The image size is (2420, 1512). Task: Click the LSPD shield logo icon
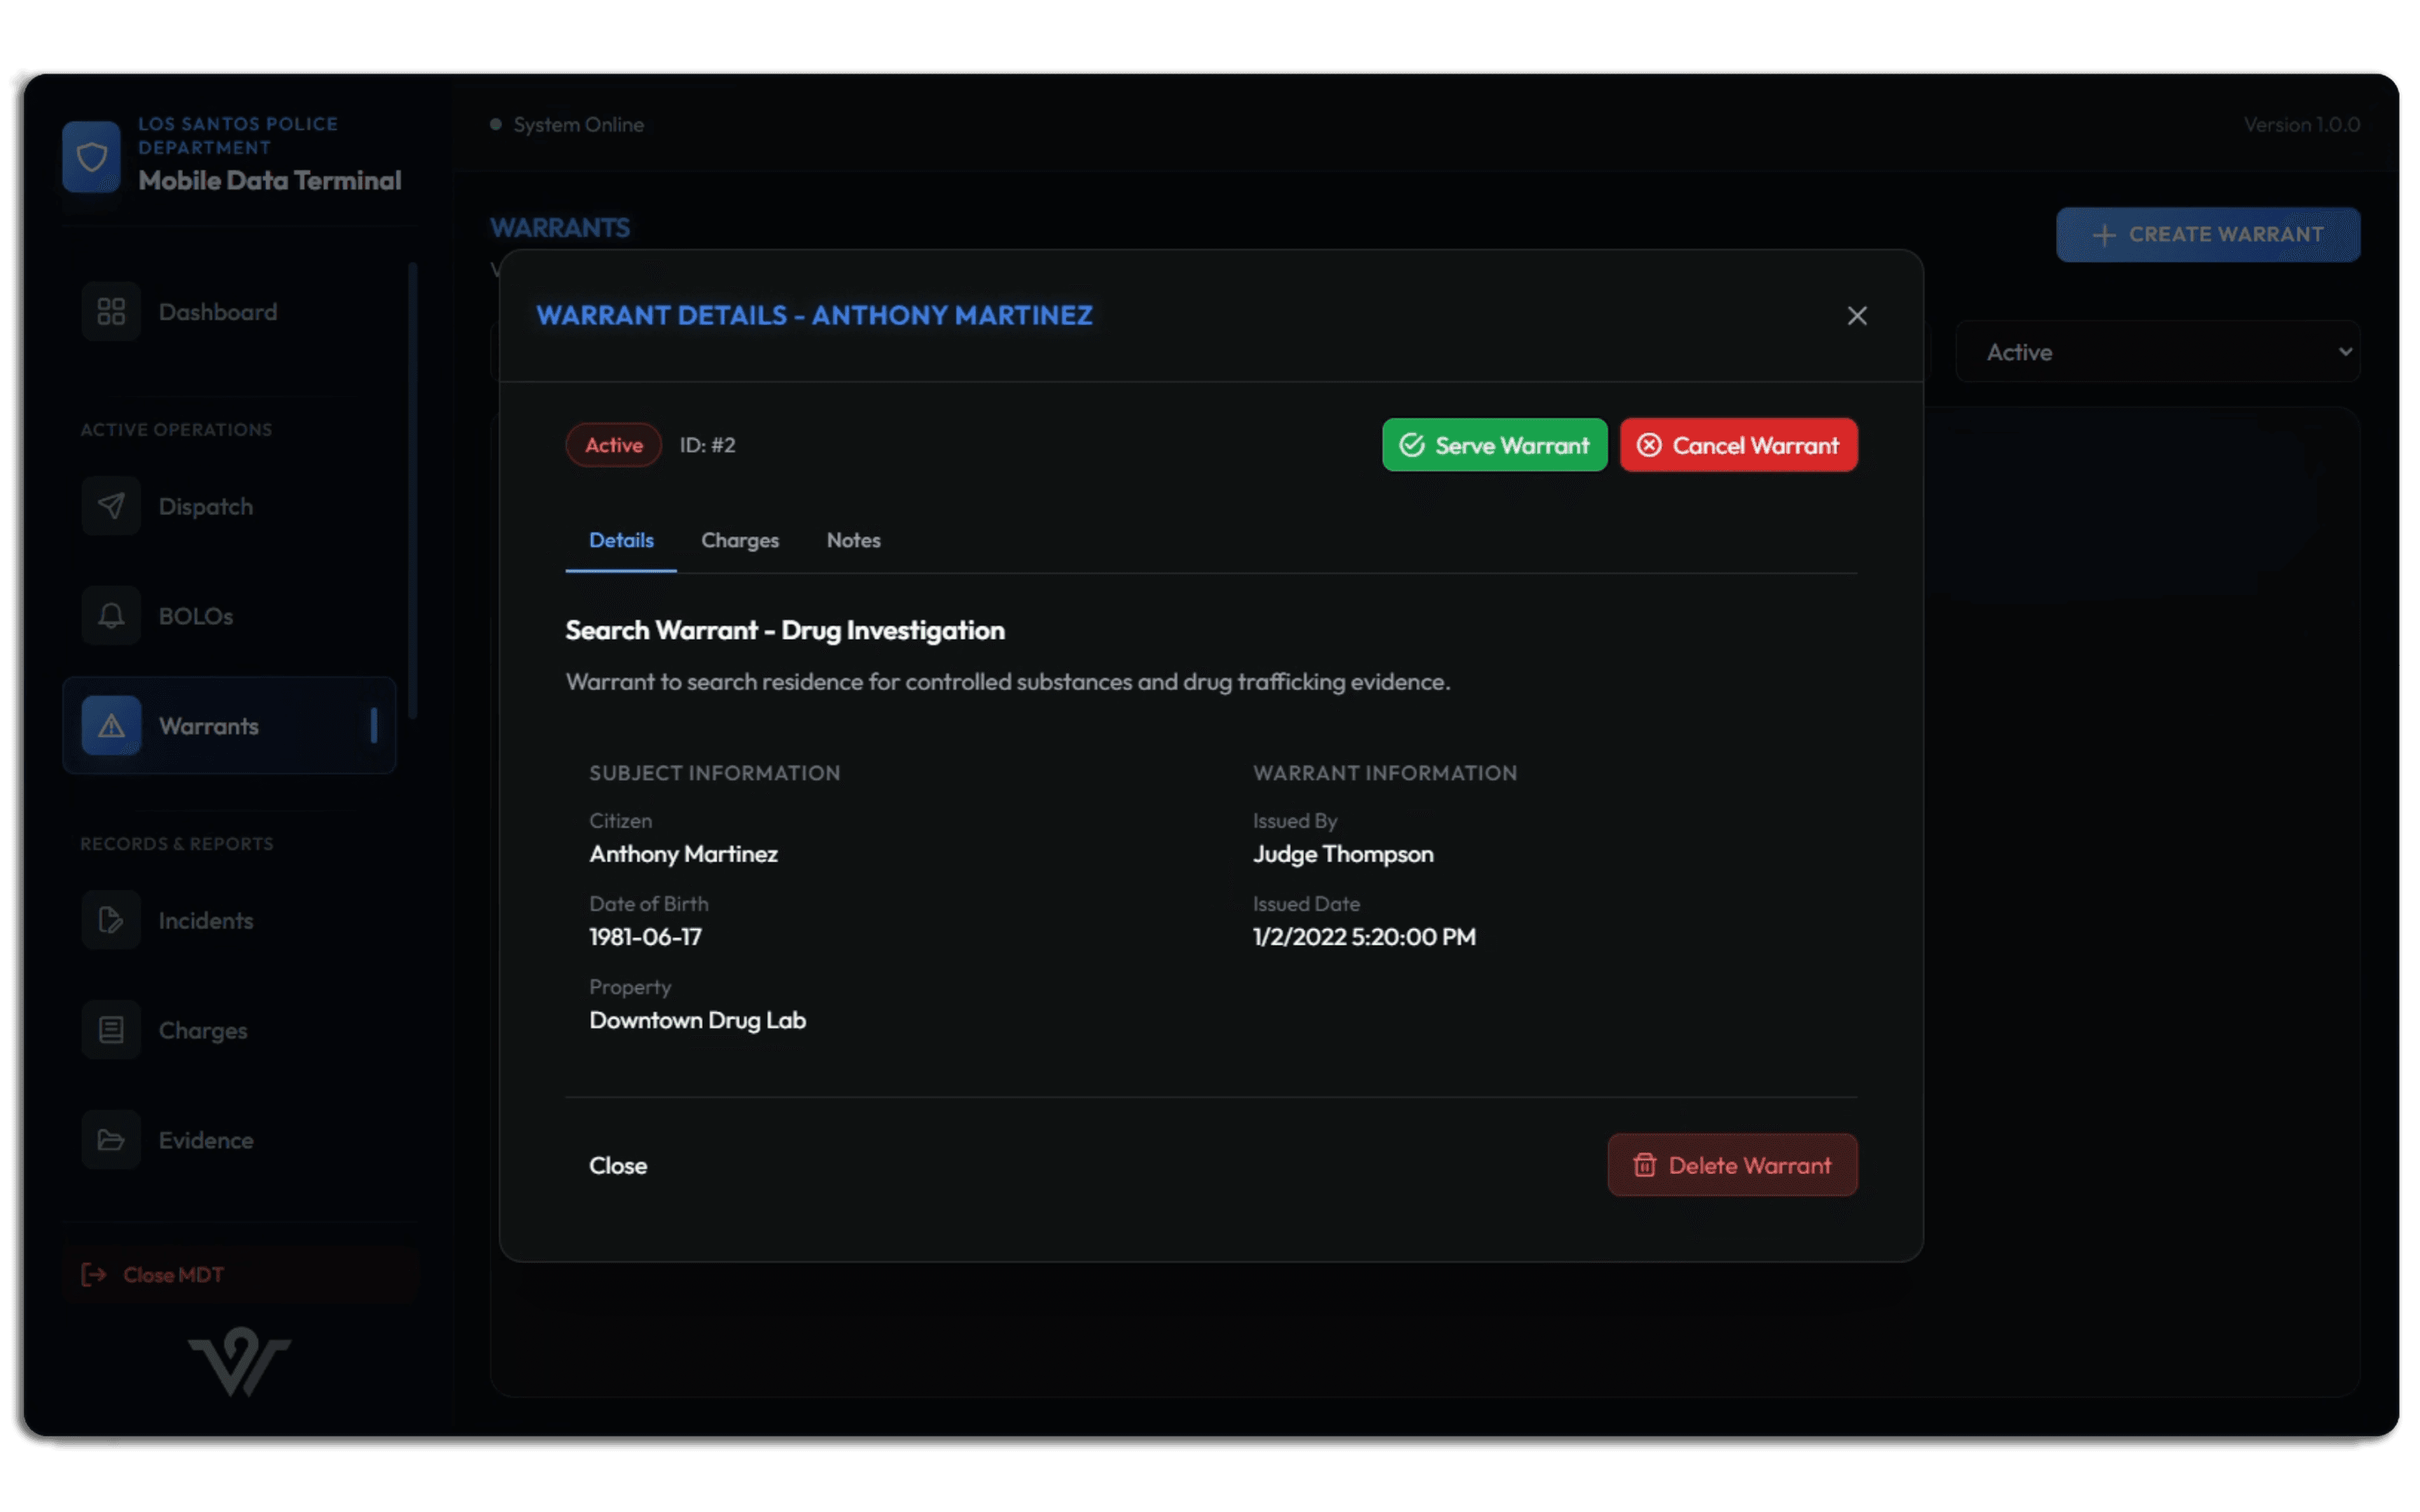point(91,156)
